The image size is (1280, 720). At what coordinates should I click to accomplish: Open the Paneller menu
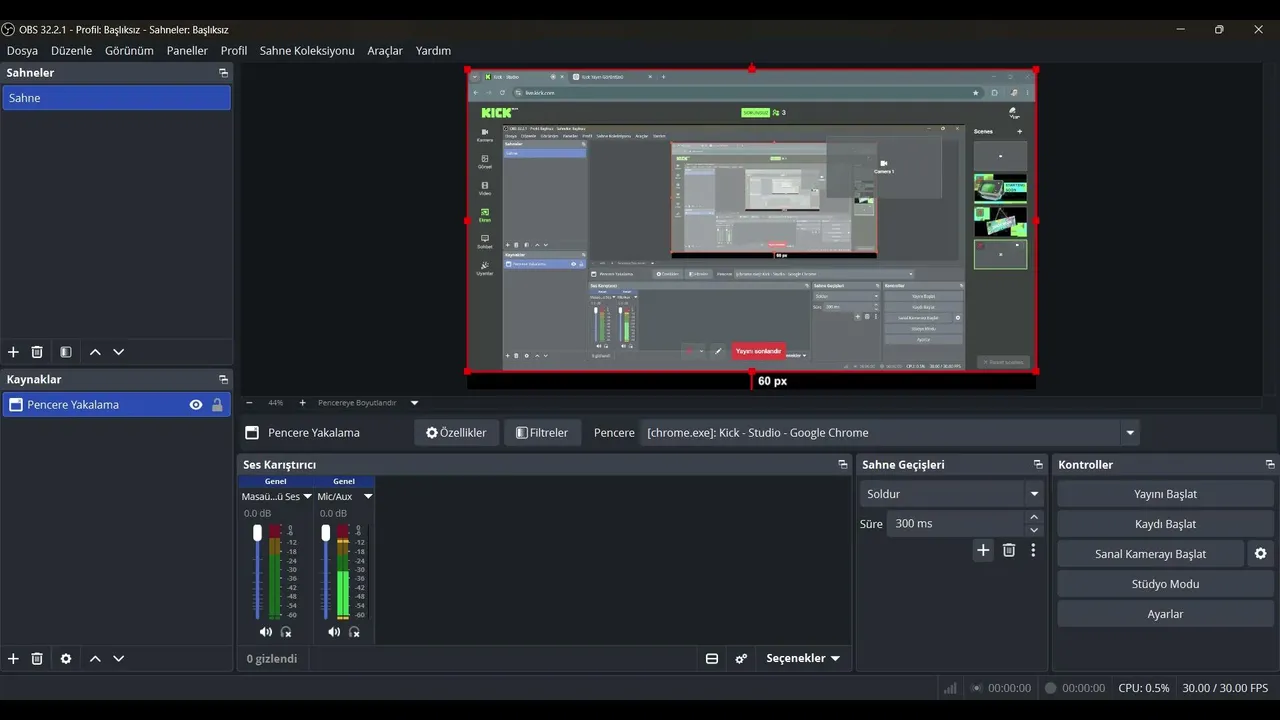coord(187,51)
